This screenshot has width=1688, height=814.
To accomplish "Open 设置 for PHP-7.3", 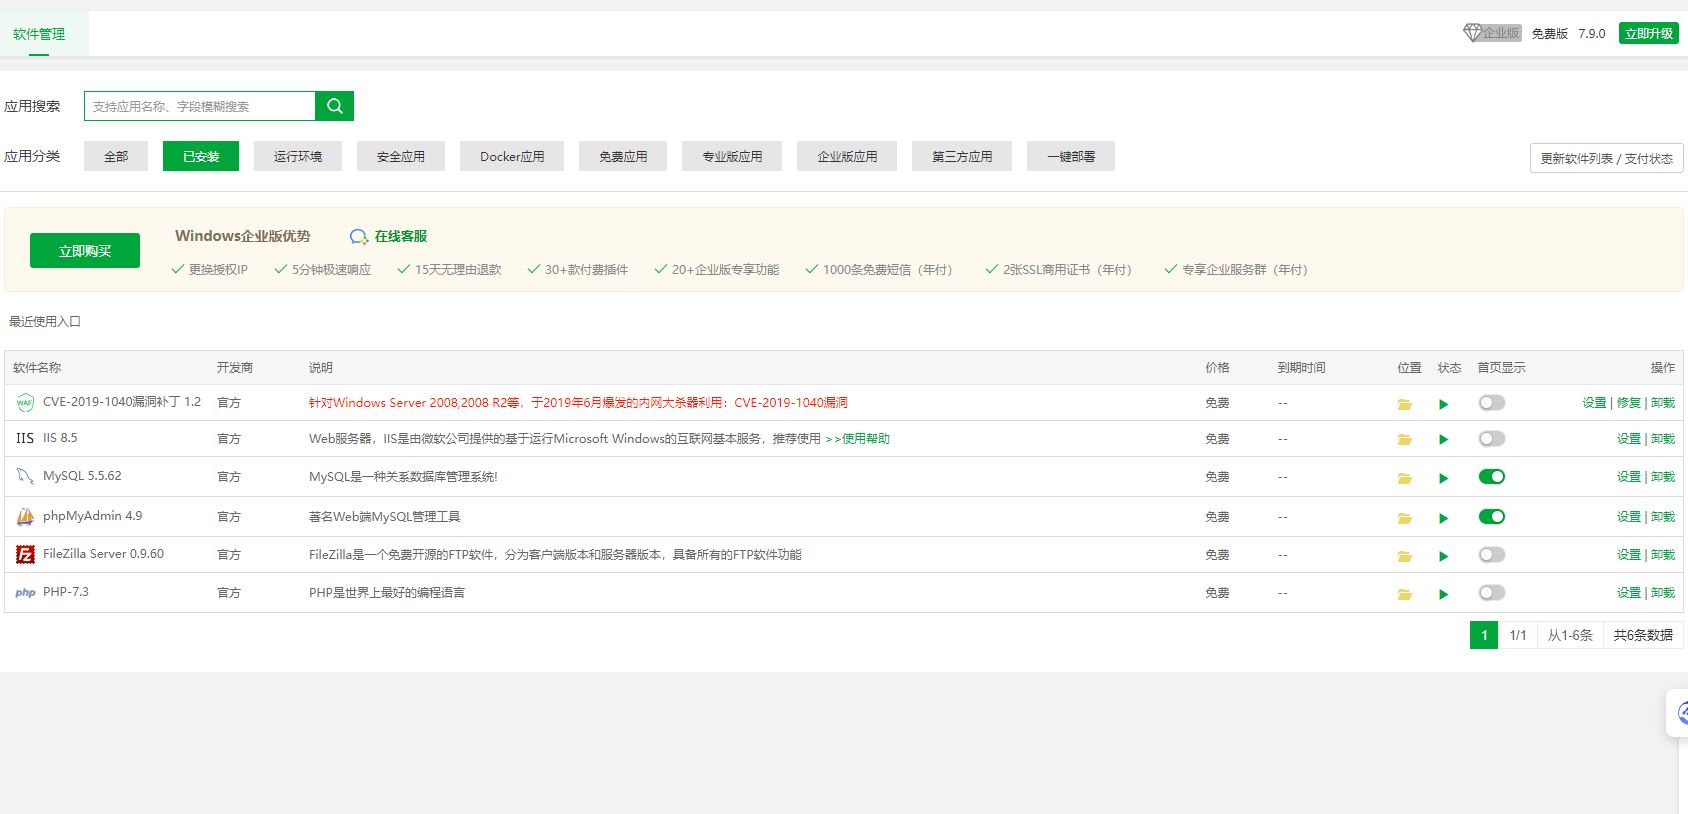I will 1629,593.
